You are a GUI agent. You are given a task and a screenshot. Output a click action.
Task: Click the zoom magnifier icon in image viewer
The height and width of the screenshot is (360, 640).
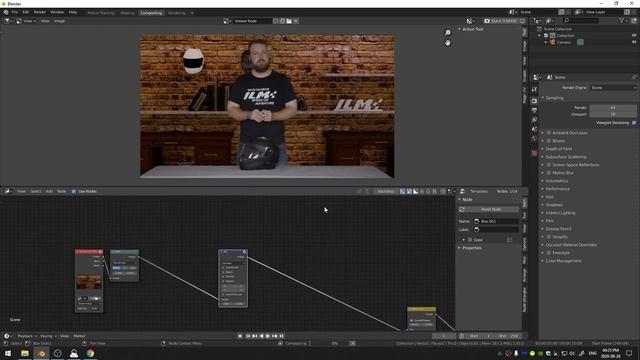point(448,32)
